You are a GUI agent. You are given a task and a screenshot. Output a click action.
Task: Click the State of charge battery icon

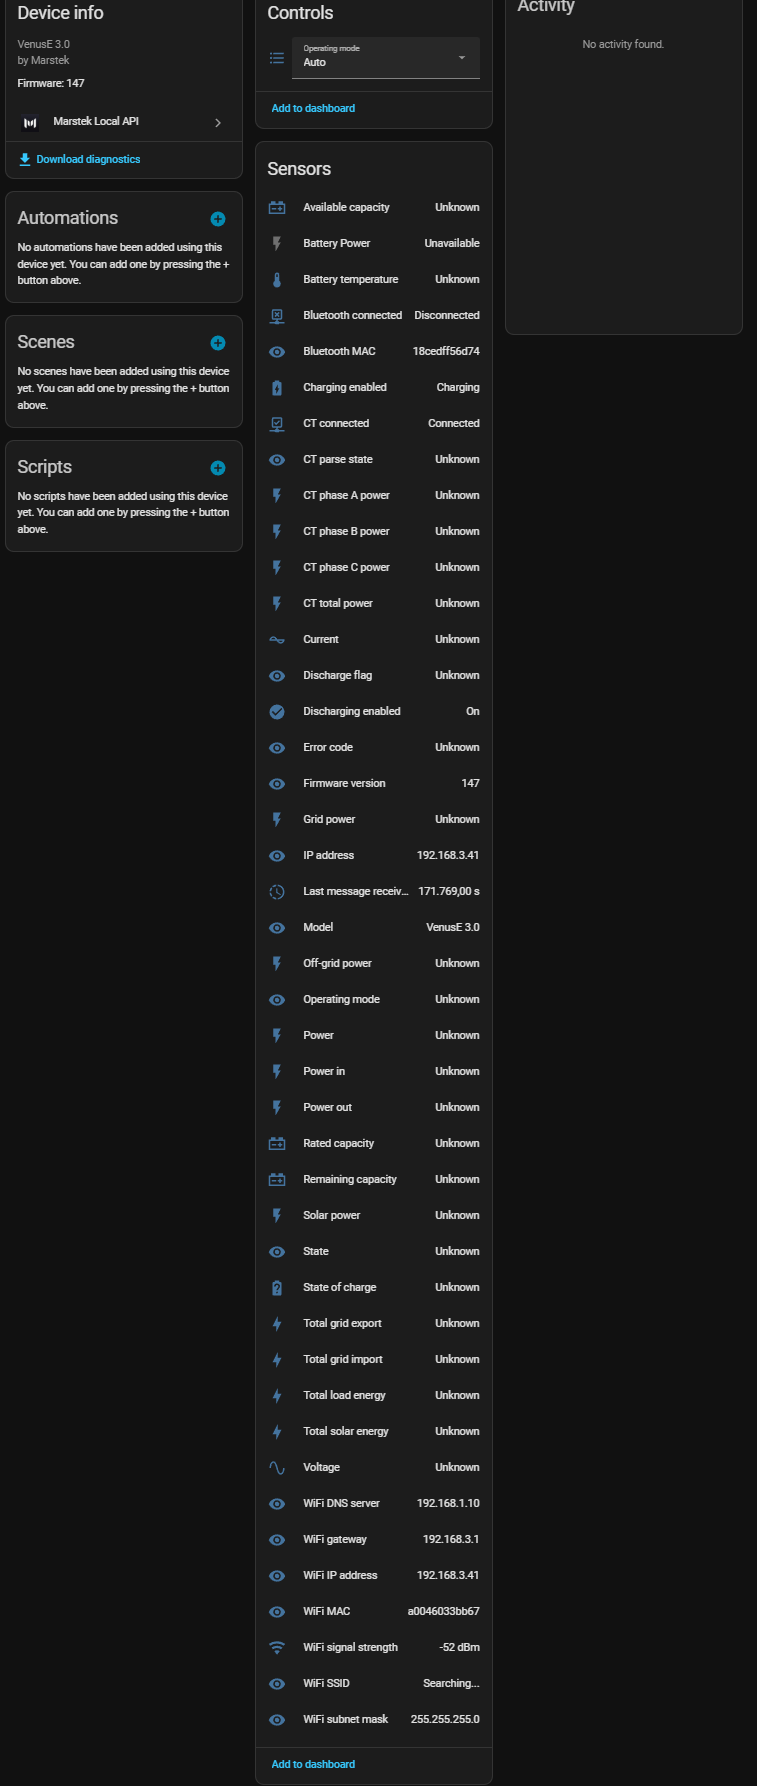[x=277, y=1288]
